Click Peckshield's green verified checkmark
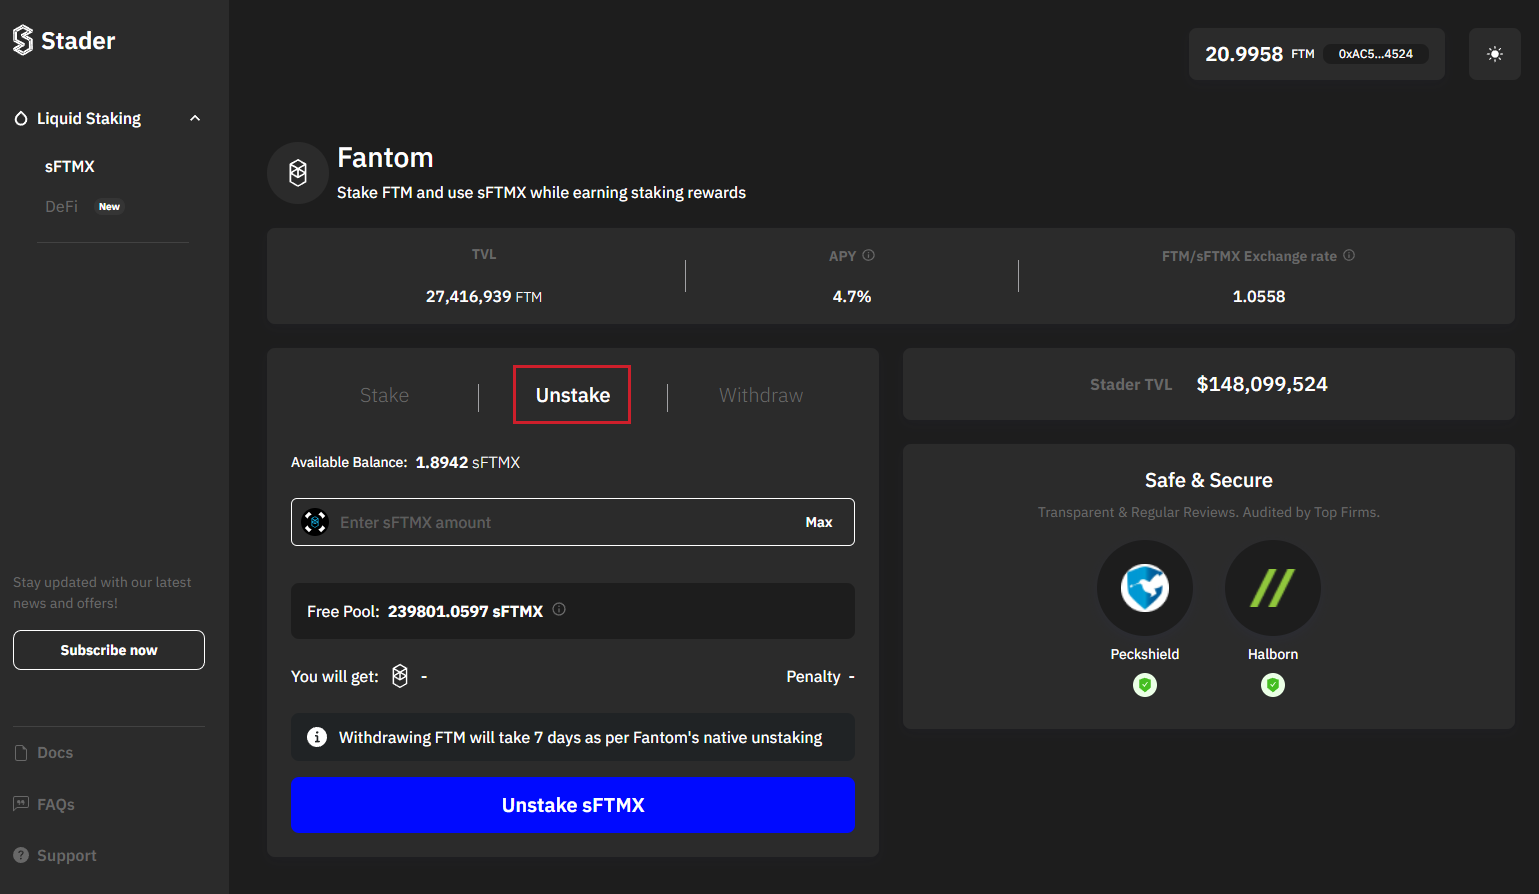This screenshot has width=1539, height=894. [1145, 685]
